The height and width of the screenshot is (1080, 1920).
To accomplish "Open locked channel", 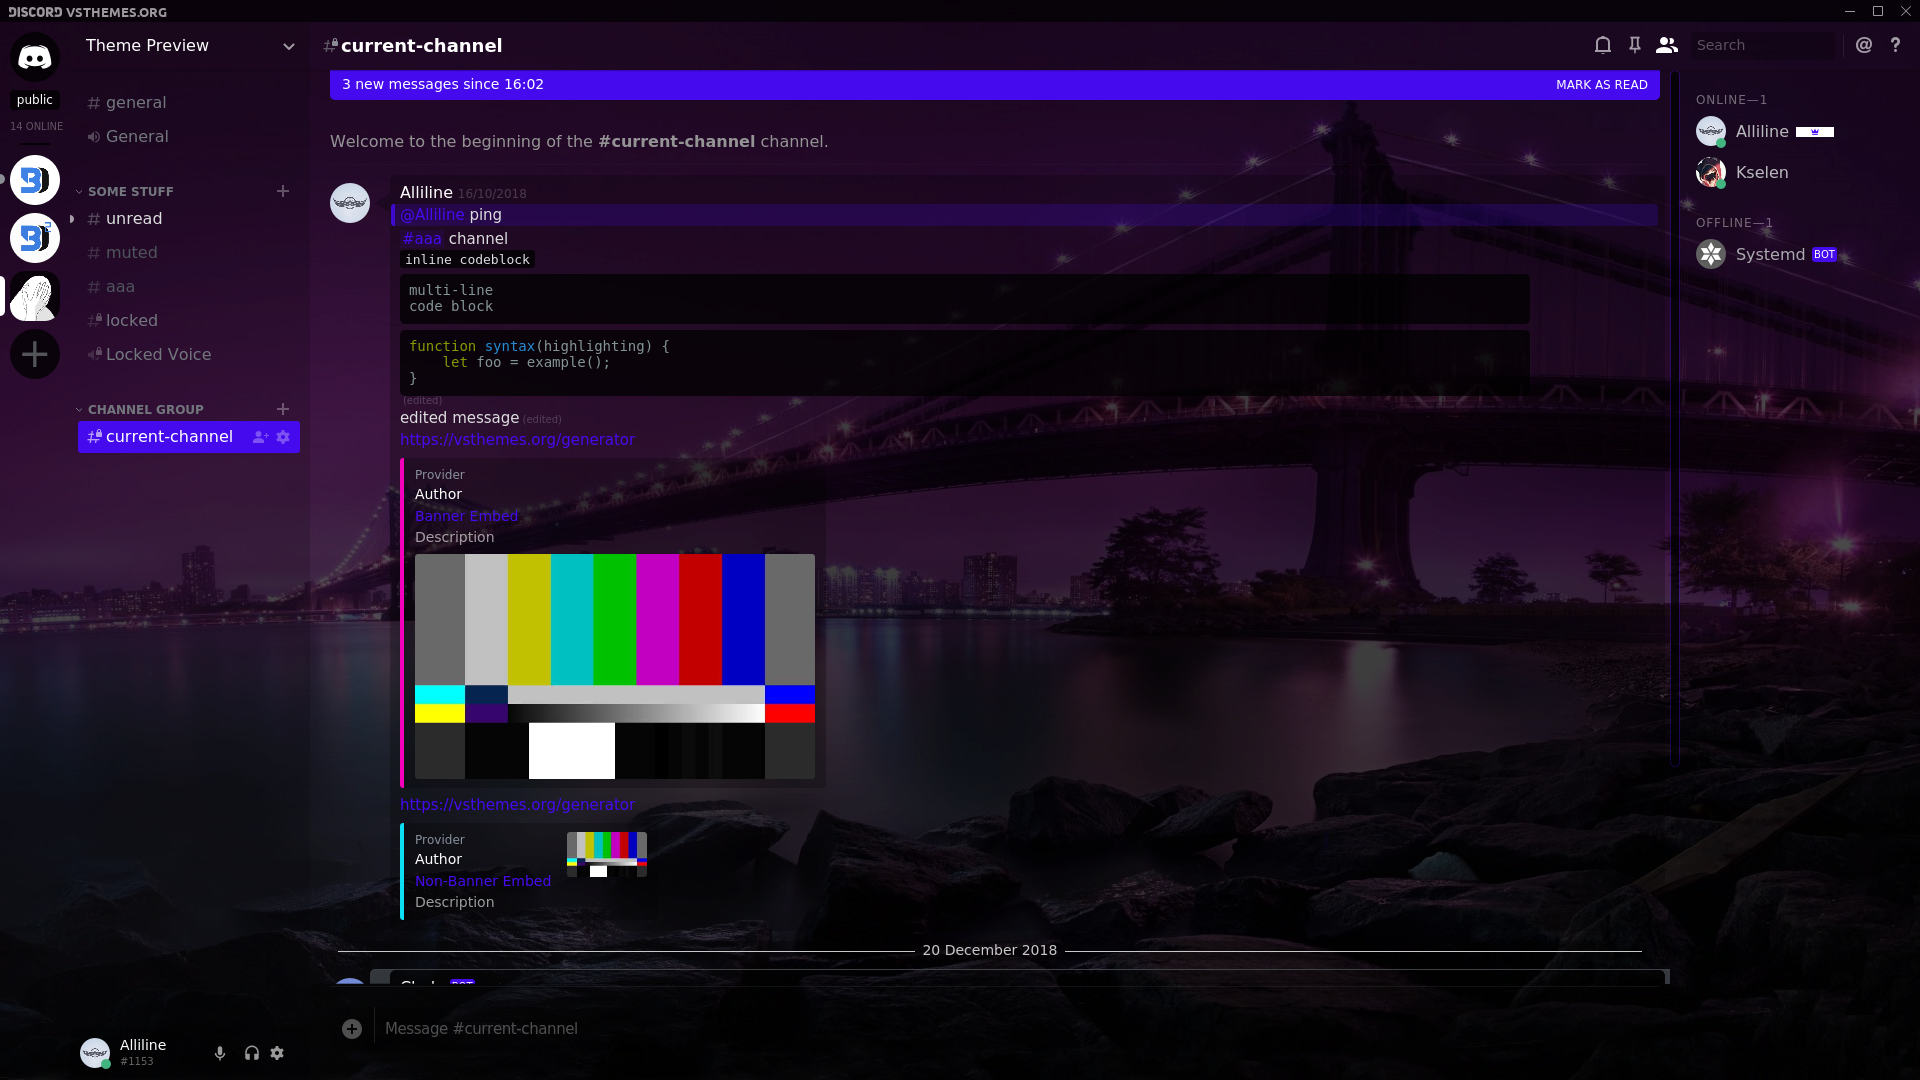I will [x=189, y=321].
